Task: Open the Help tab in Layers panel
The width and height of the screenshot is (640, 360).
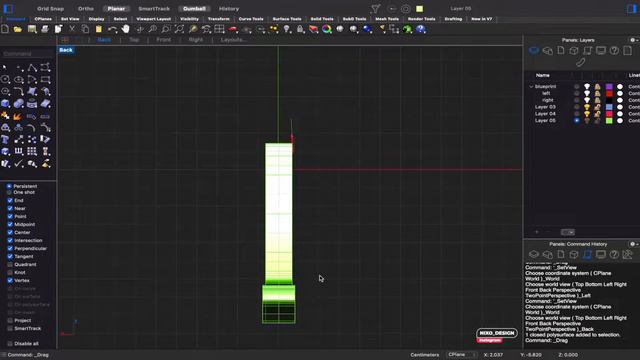Action: click(x=614, y=51)
